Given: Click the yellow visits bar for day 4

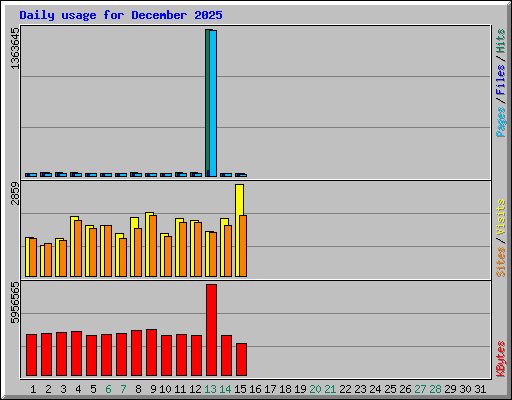Looking at the screenshot, I should coord(73,246).
